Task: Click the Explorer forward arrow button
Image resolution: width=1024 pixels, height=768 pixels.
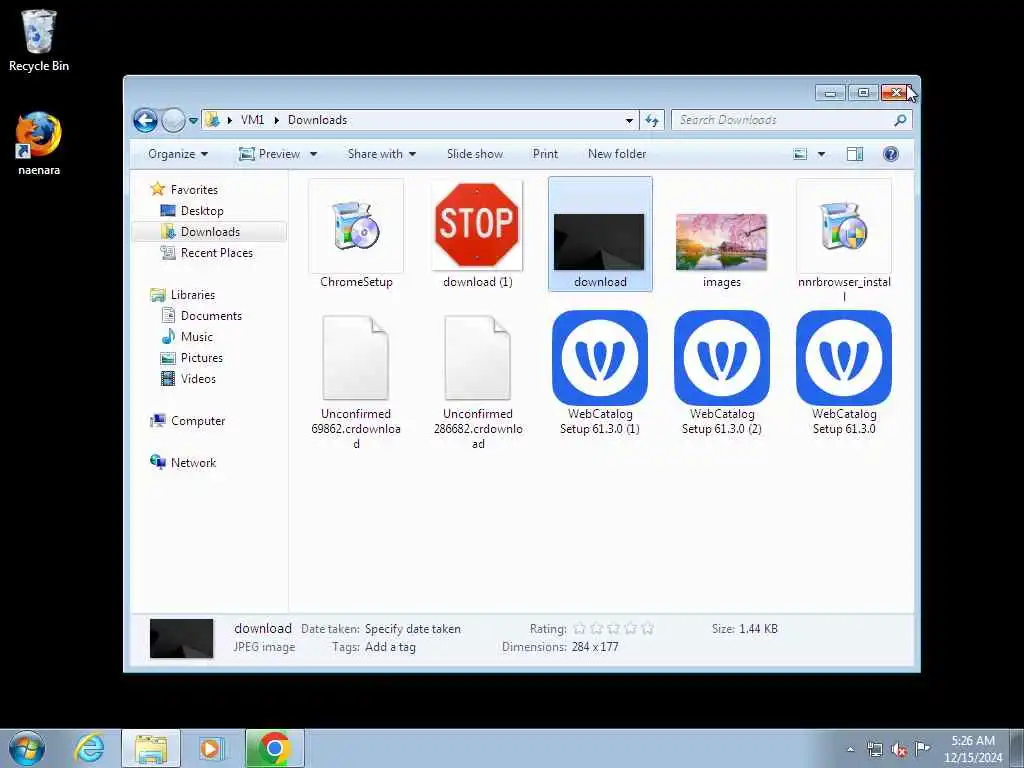Action: point(173,120)
